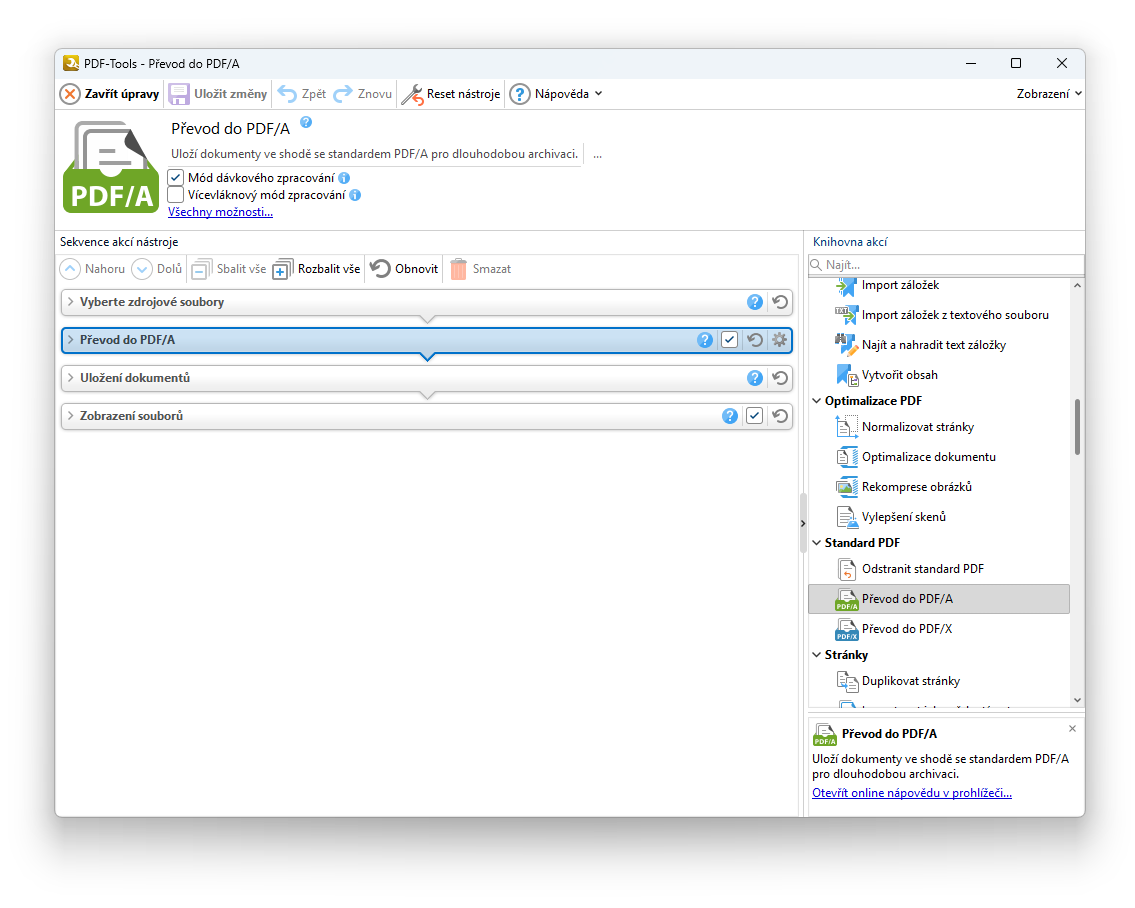Enable Vícevláknový mód zpracování checkbox

[x=176, y=196]
